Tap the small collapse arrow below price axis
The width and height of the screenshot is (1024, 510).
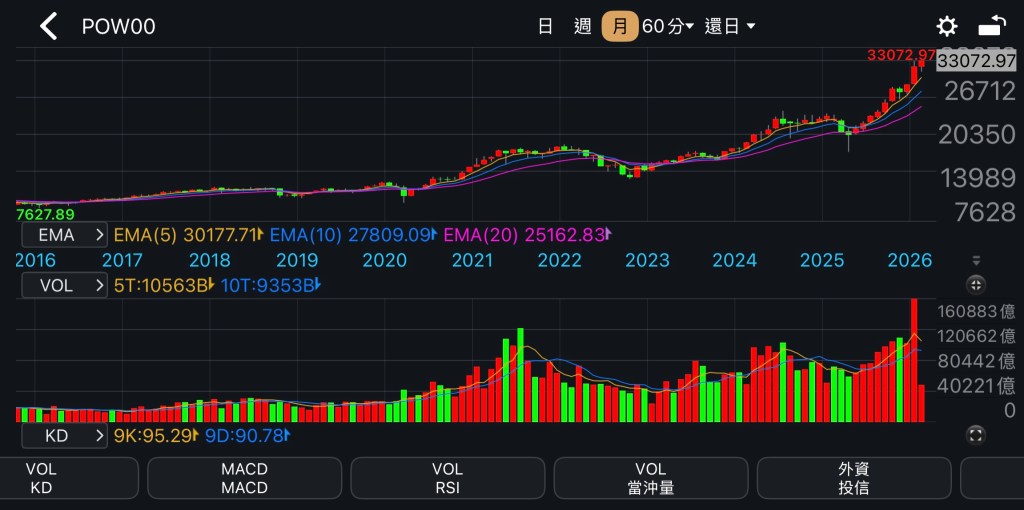pyautogui.click(x=977, y=261)
